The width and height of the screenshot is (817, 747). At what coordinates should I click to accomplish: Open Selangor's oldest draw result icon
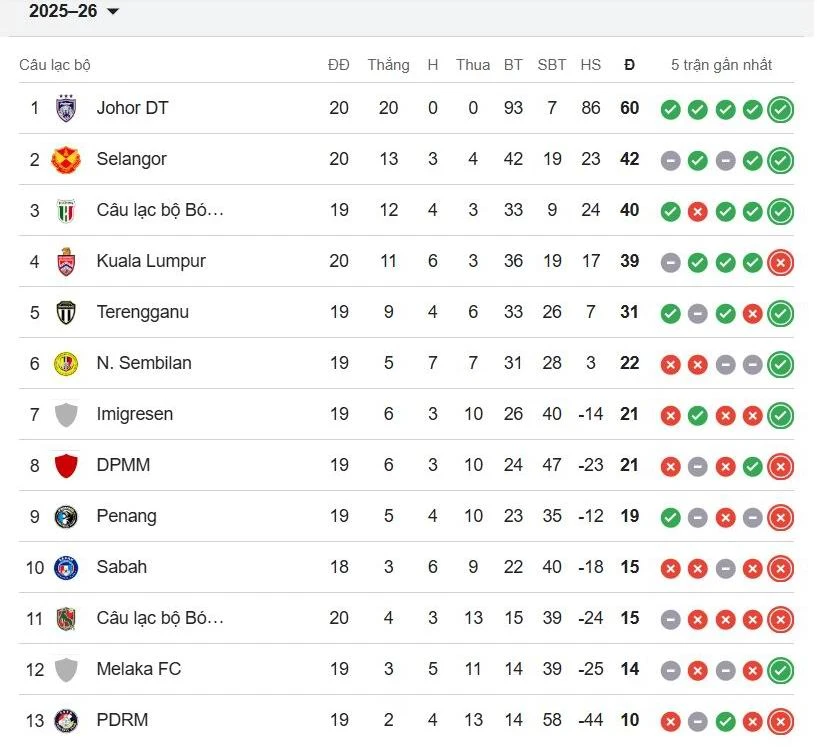click(671, 160)
